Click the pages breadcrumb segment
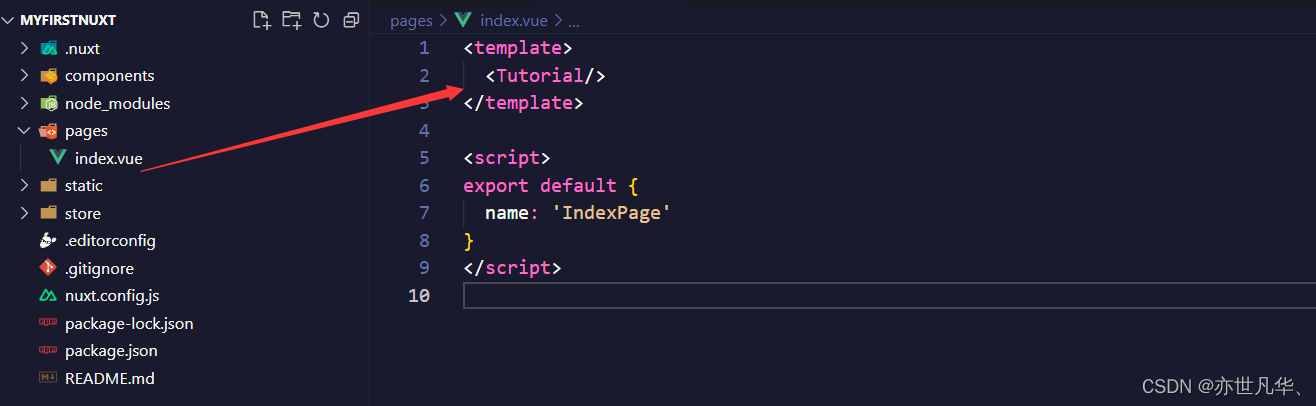1316x406 pixels. [x=411, y=20]
